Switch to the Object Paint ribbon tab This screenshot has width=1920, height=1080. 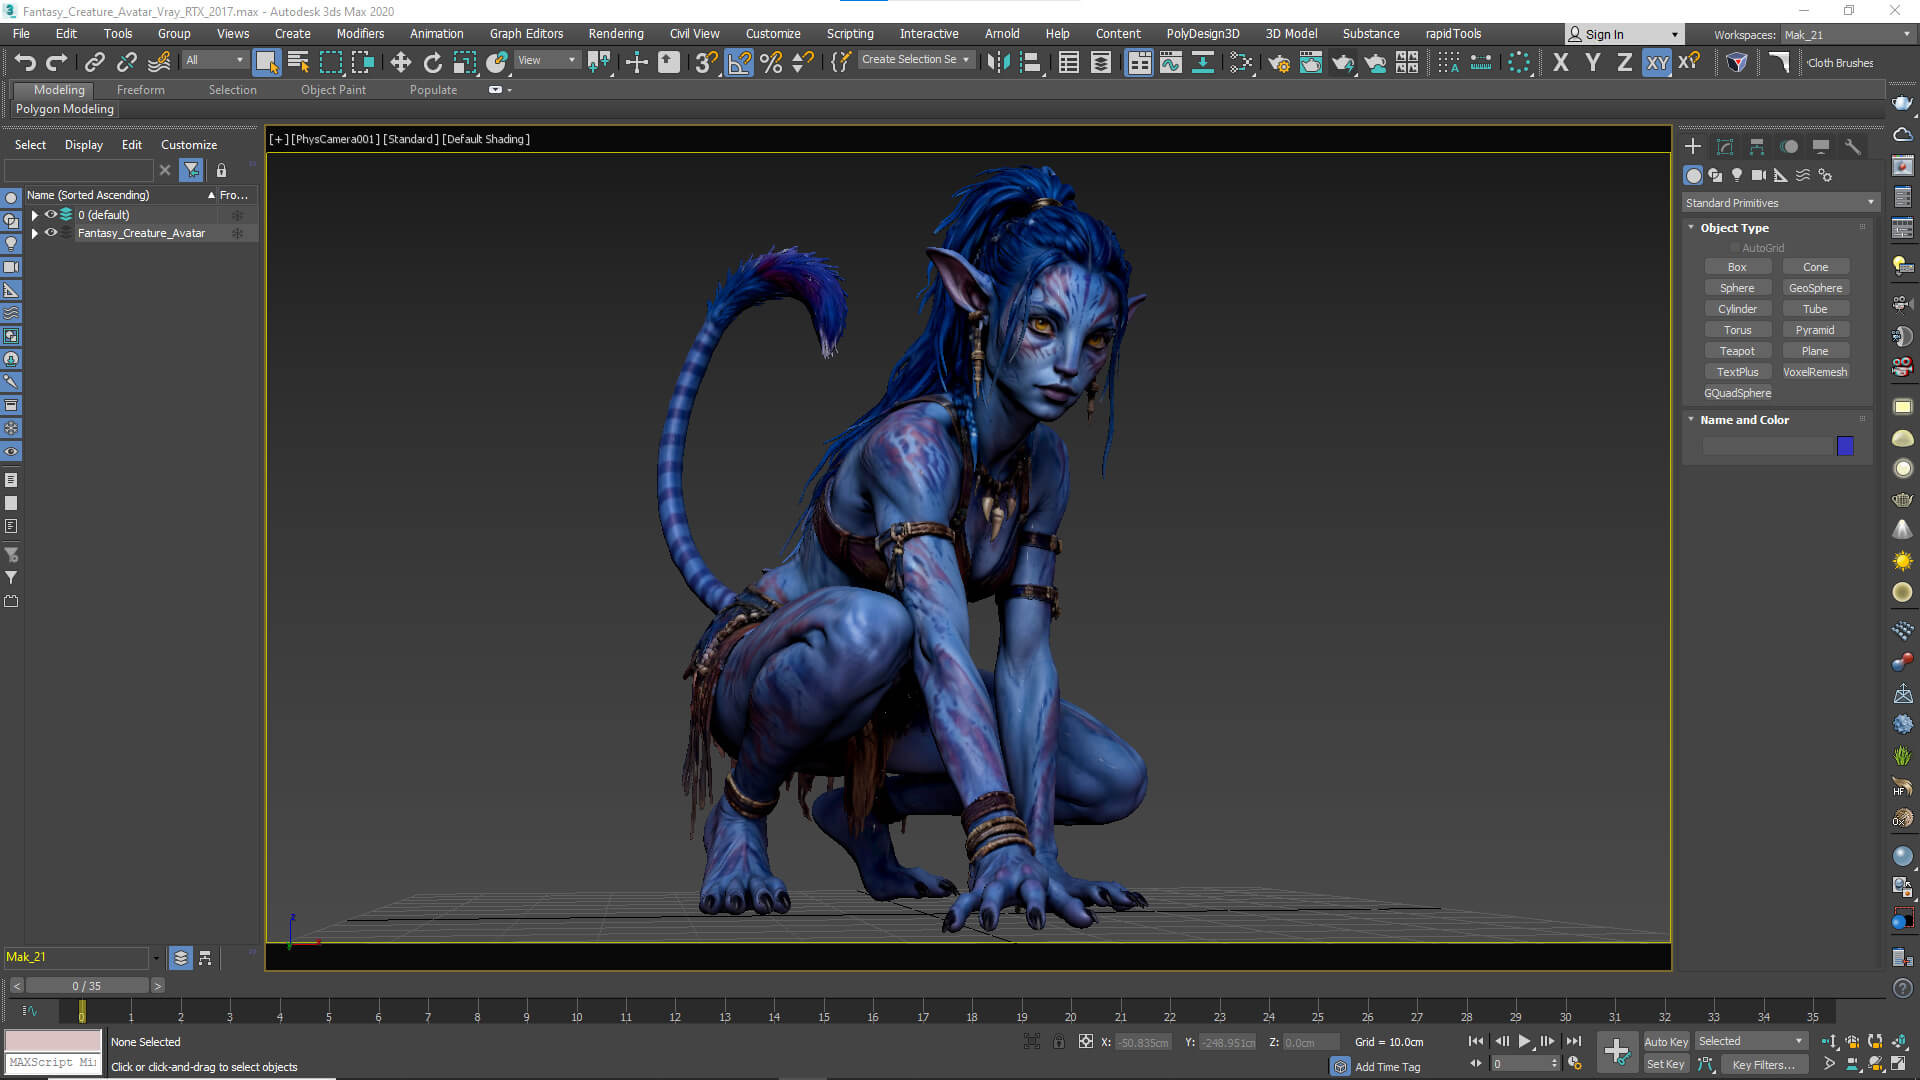click(x=333, y=89)
